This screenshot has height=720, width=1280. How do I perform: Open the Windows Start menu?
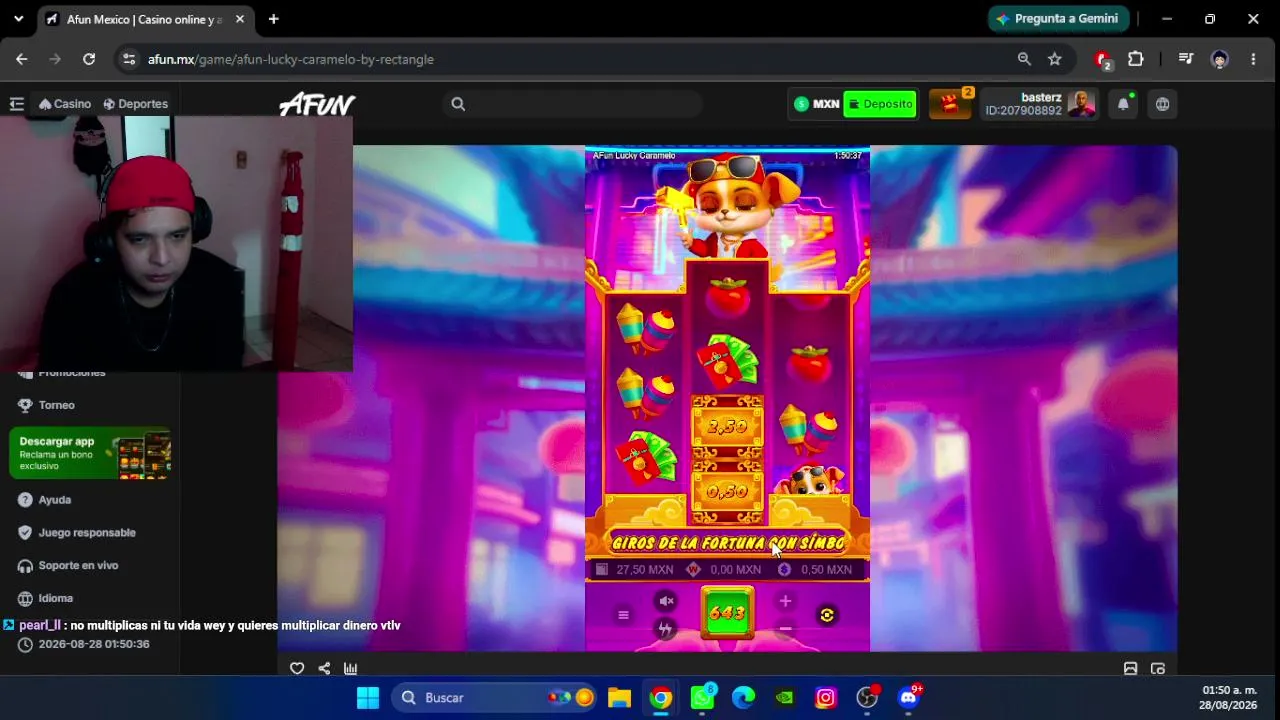[x=368, y=697]
